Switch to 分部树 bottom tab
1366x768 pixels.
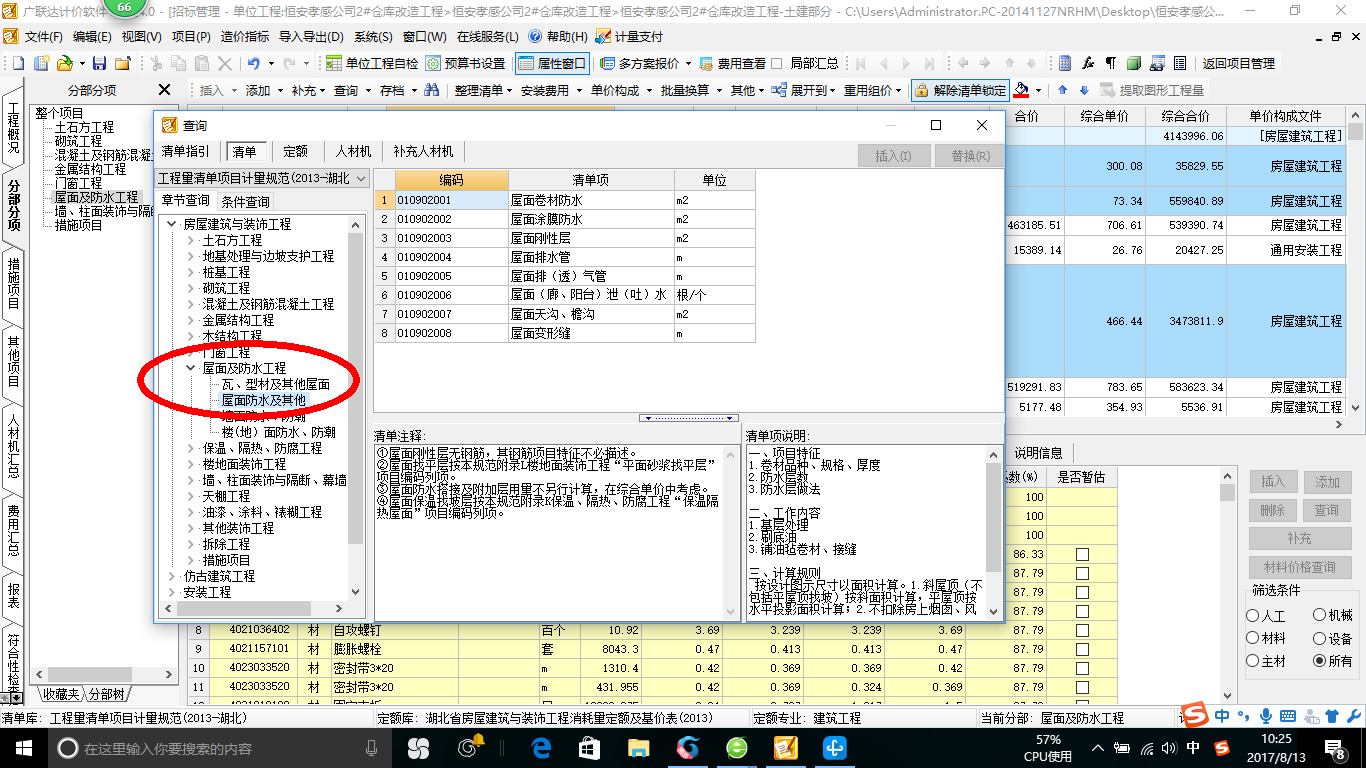click(106, 694)
